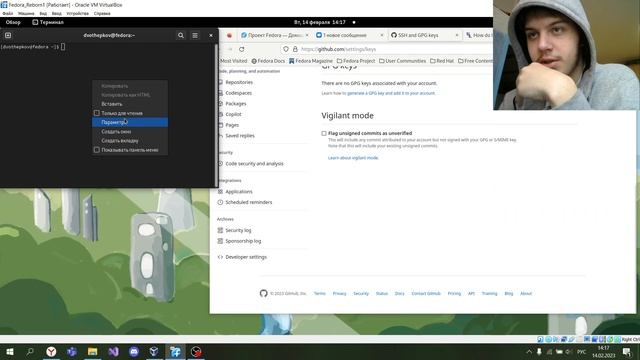640x360 pixels.
Task: Open 'Code security and analysis' settings
Action: tap(254, 164)
